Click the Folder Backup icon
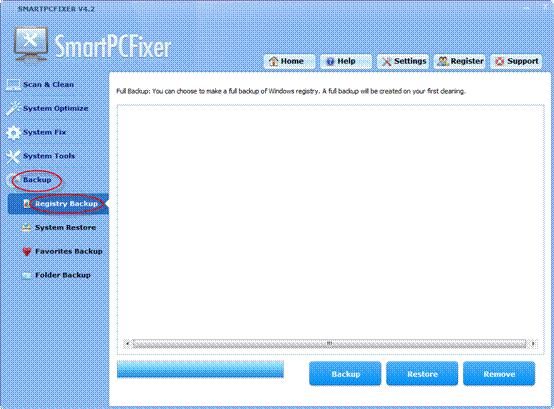The image size is (554, 409). [26, 275]
